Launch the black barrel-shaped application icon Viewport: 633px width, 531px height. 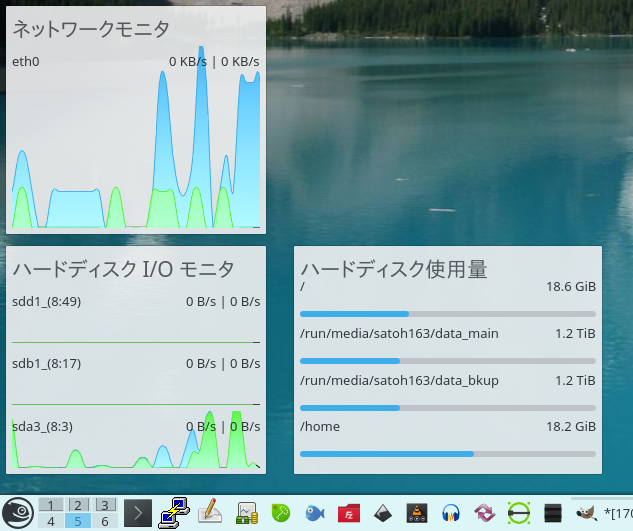pyautogui.click(x=553, y=513)
